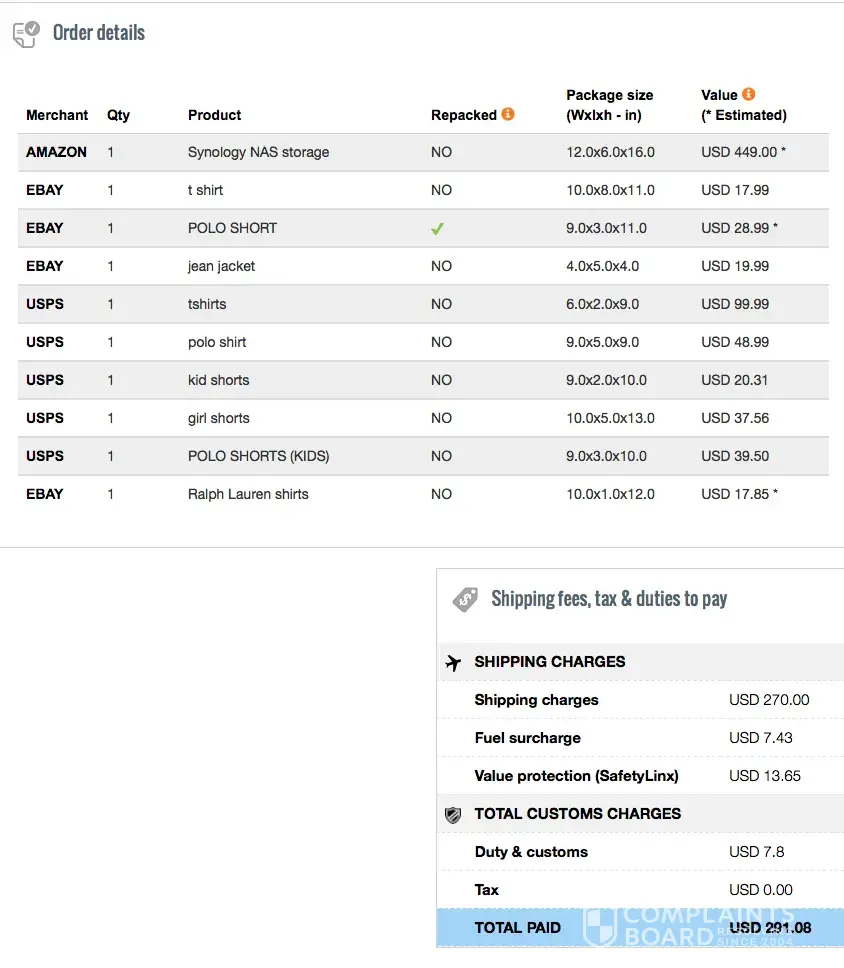844x968 pixels.
Task: Click the Fuel surcharge label
Action: [527, 738]
